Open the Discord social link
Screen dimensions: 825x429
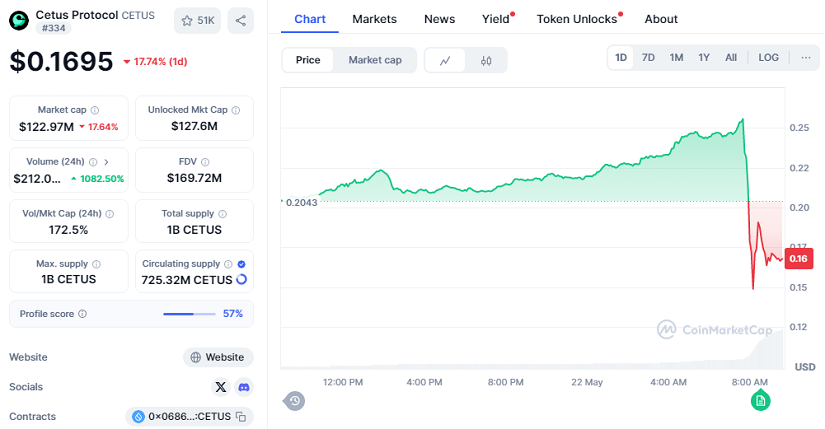243,387
